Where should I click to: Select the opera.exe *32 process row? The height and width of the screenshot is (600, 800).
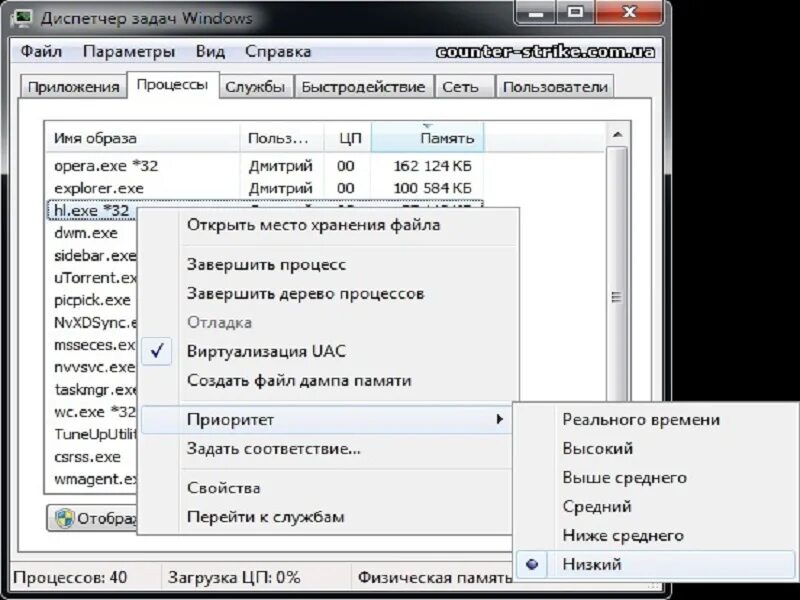coord(264,166)
